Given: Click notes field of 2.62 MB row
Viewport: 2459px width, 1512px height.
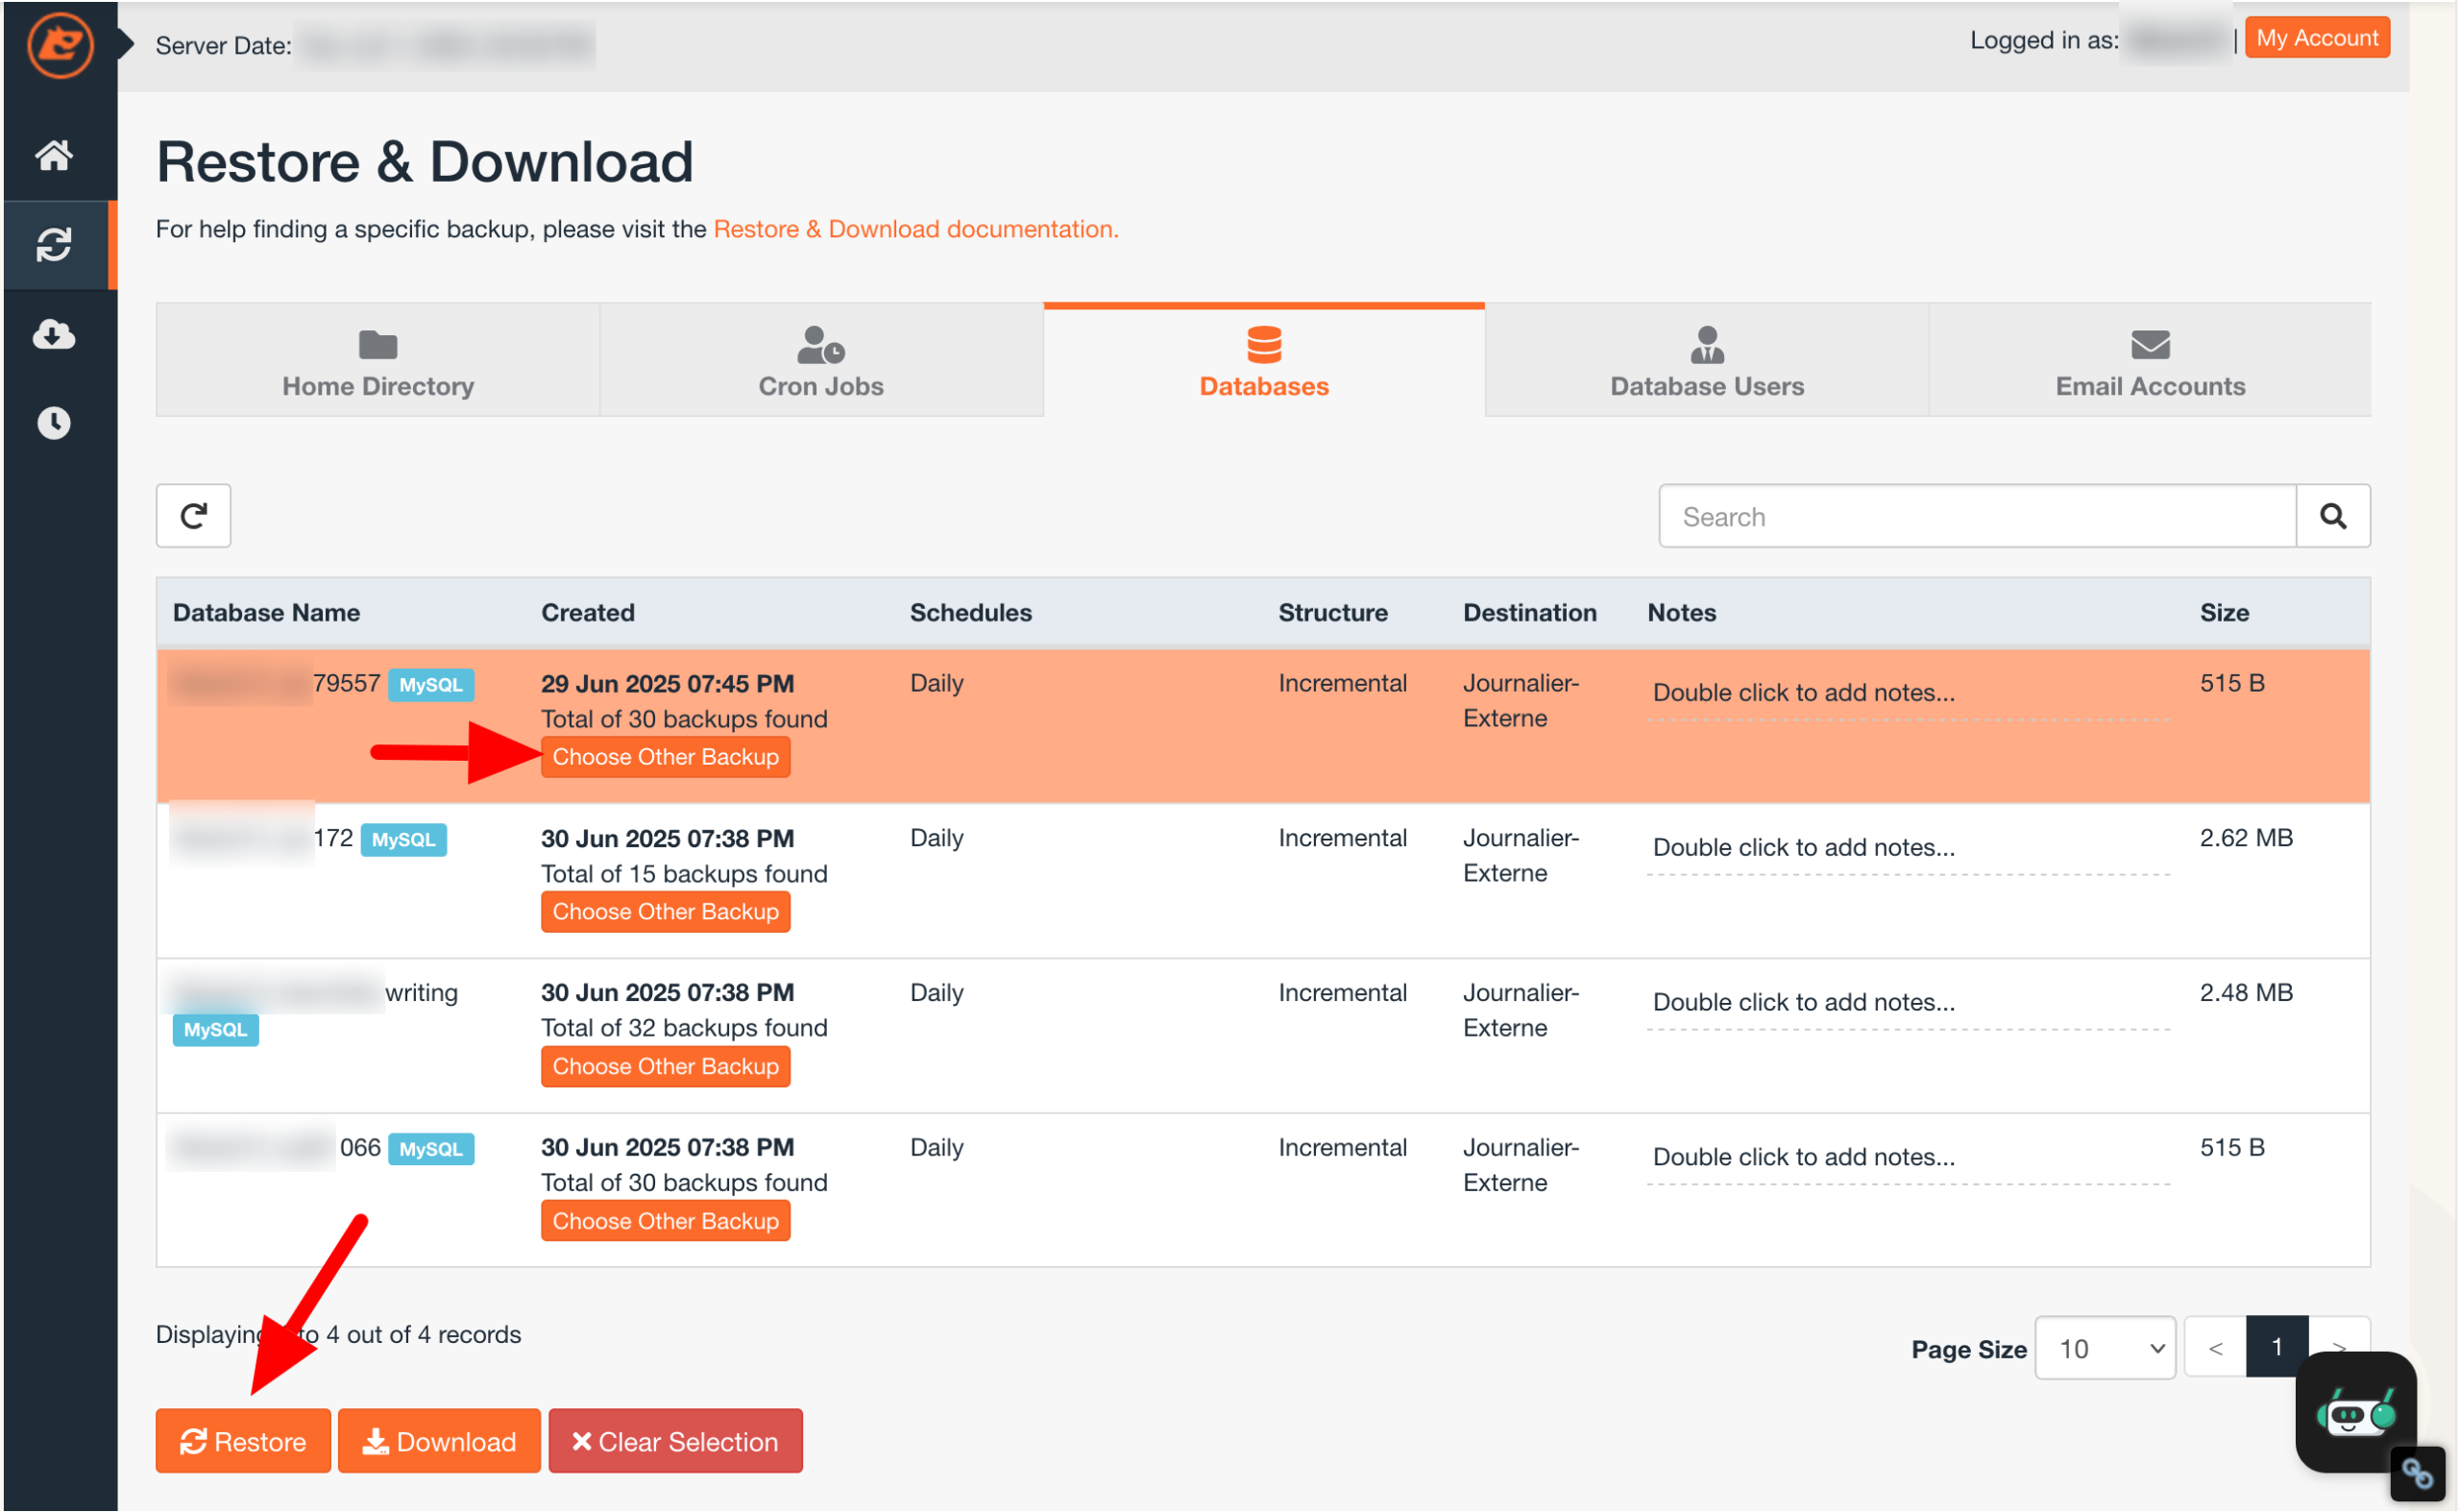Looking at the screenshot, I should pyautogui.click(x=1908, y=848).
